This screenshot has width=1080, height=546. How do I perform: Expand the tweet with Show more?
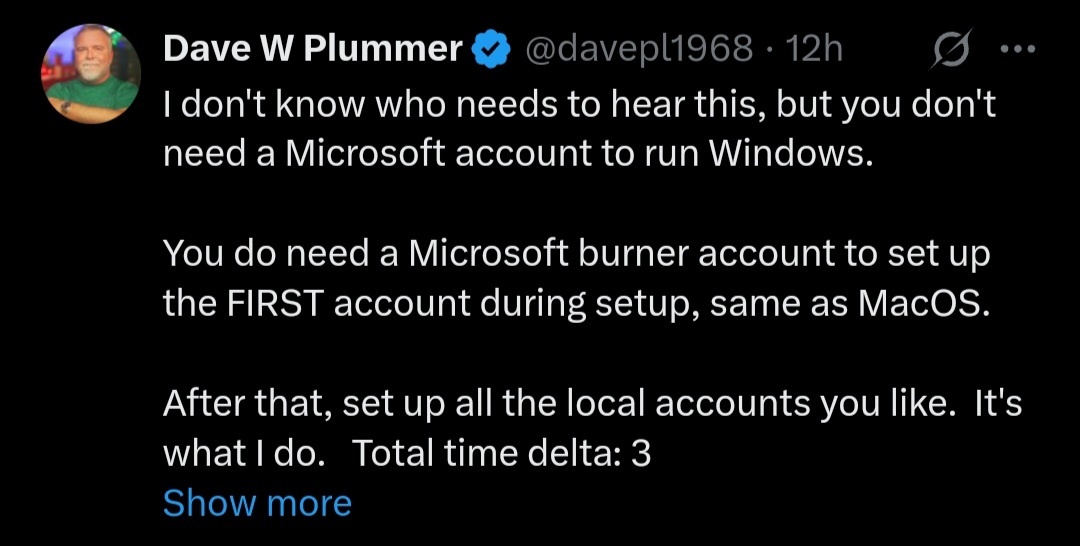click(x=257, y=503)
